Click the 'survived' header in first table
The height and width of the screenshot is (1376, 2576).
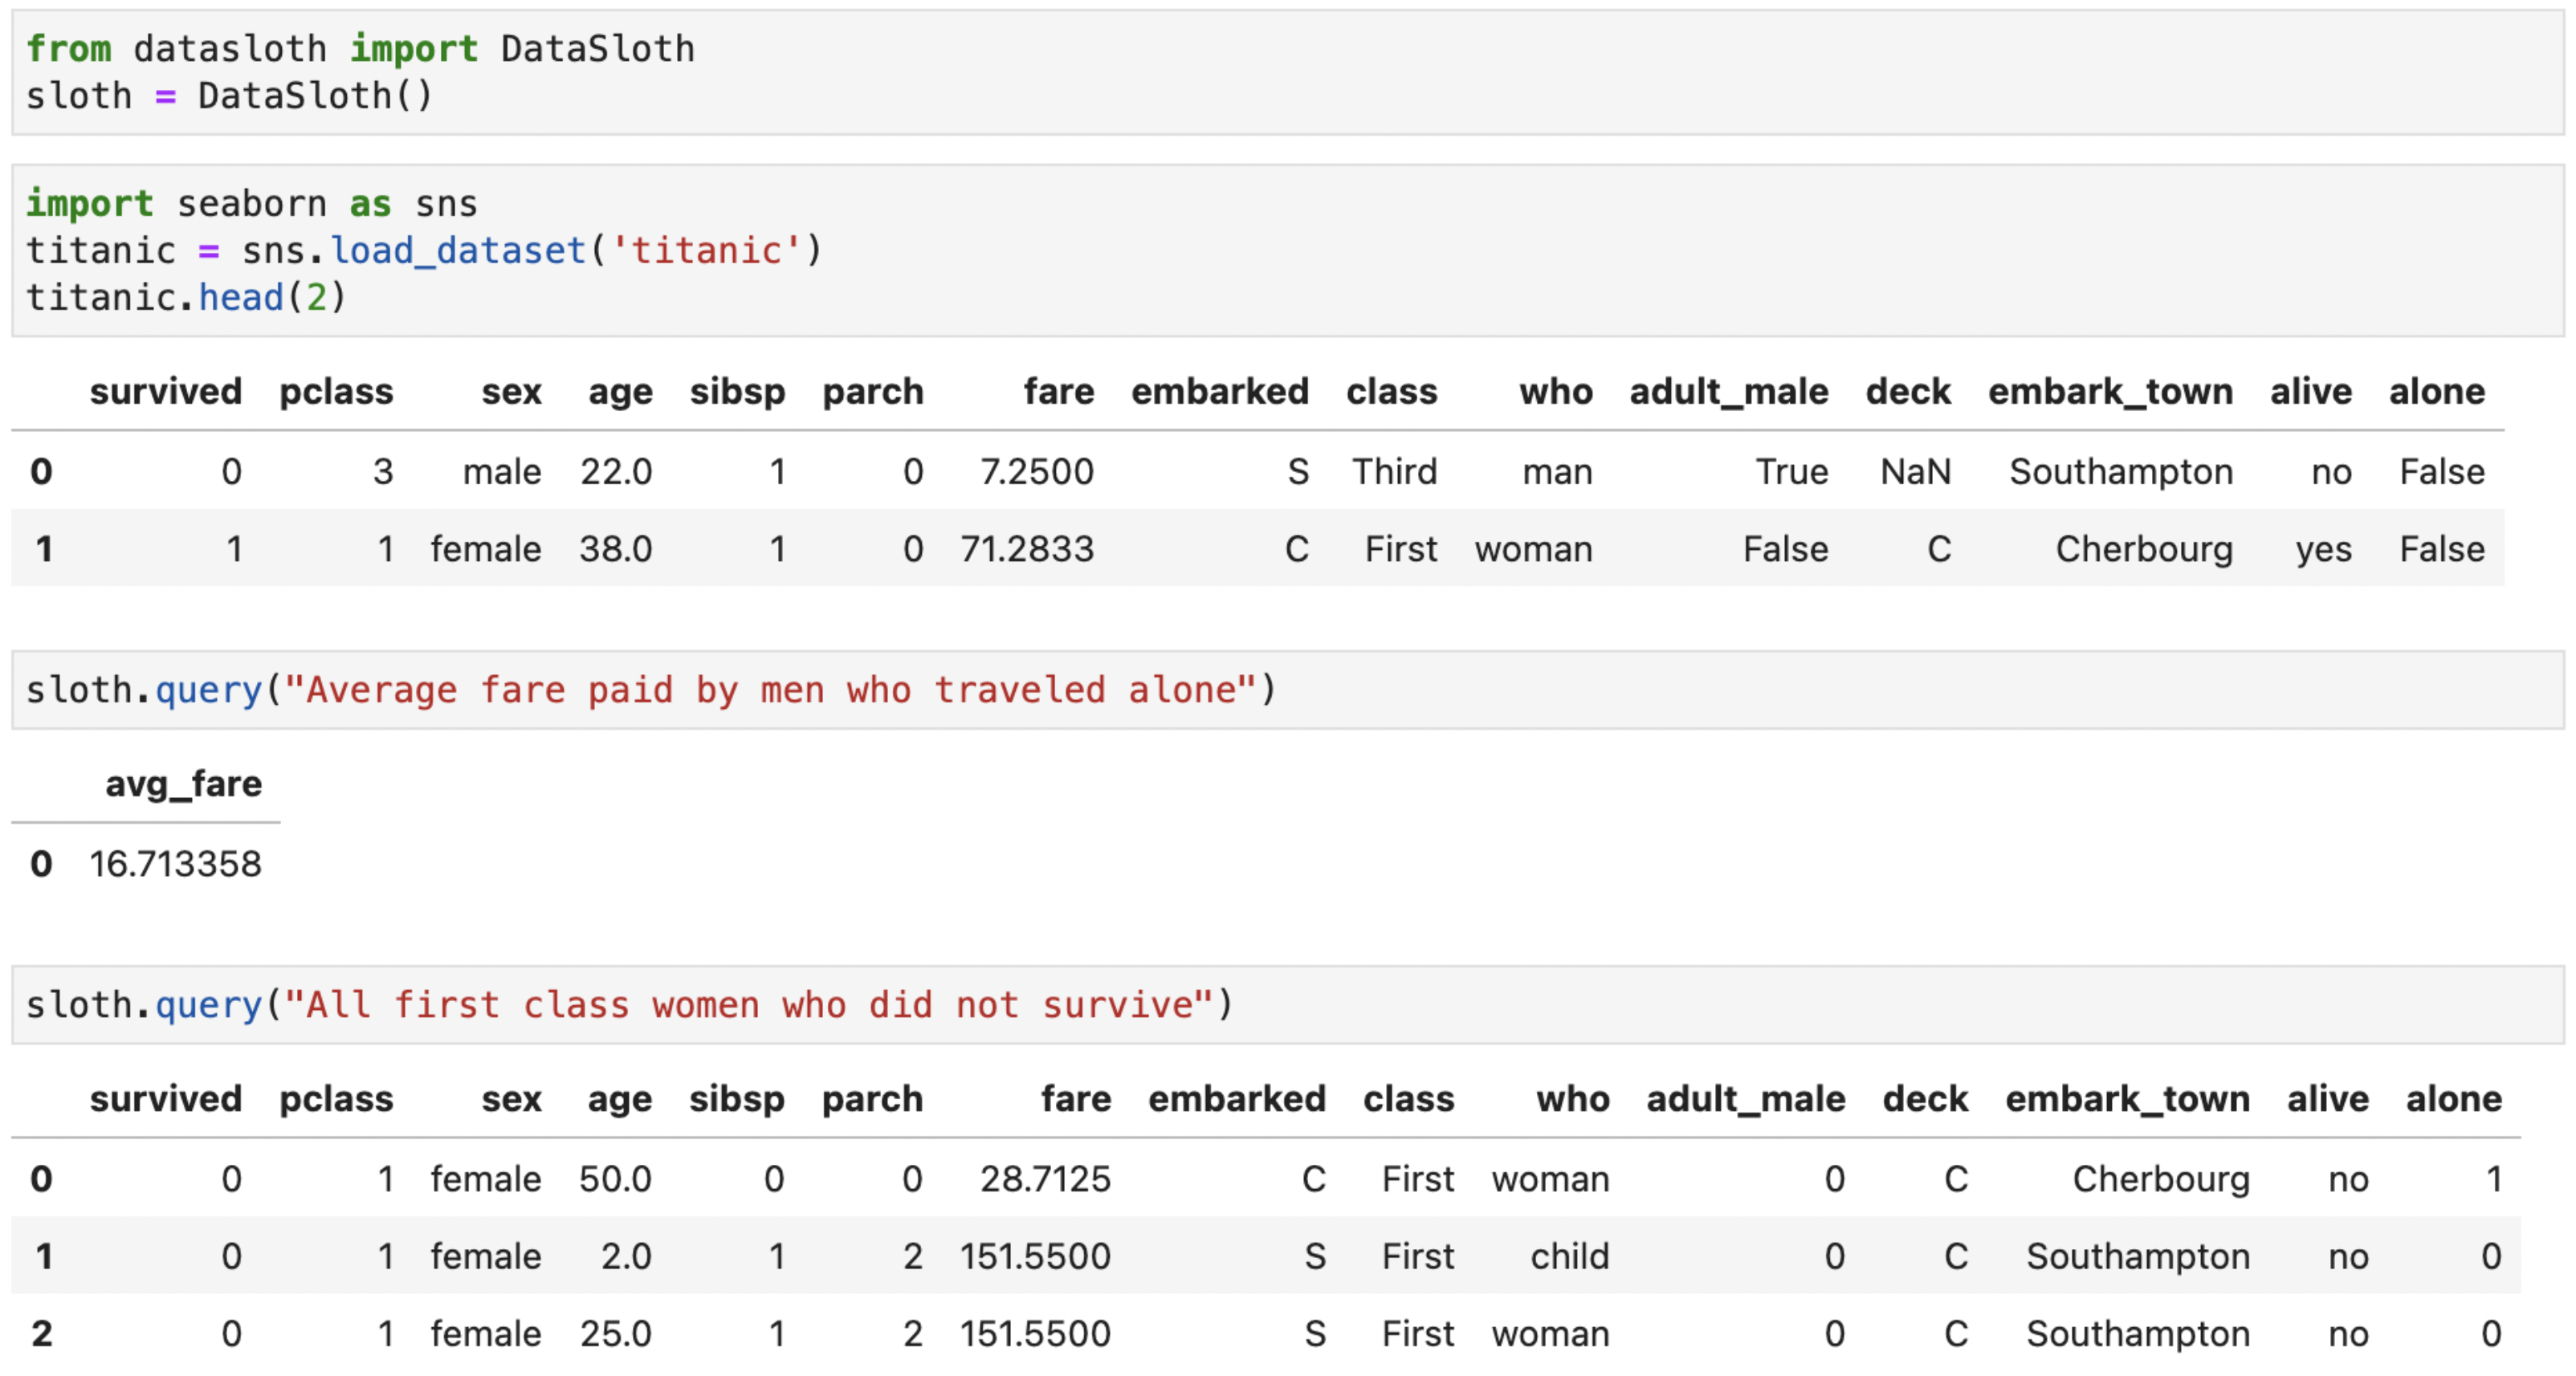pos(166,391)
